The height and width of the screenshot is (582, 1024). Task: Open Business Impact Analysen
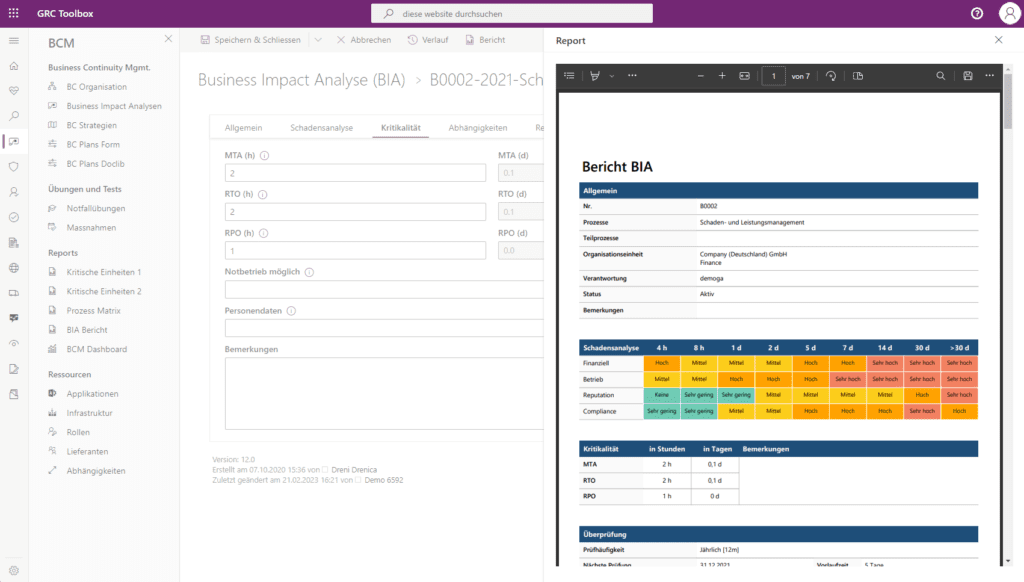[114, 106]
